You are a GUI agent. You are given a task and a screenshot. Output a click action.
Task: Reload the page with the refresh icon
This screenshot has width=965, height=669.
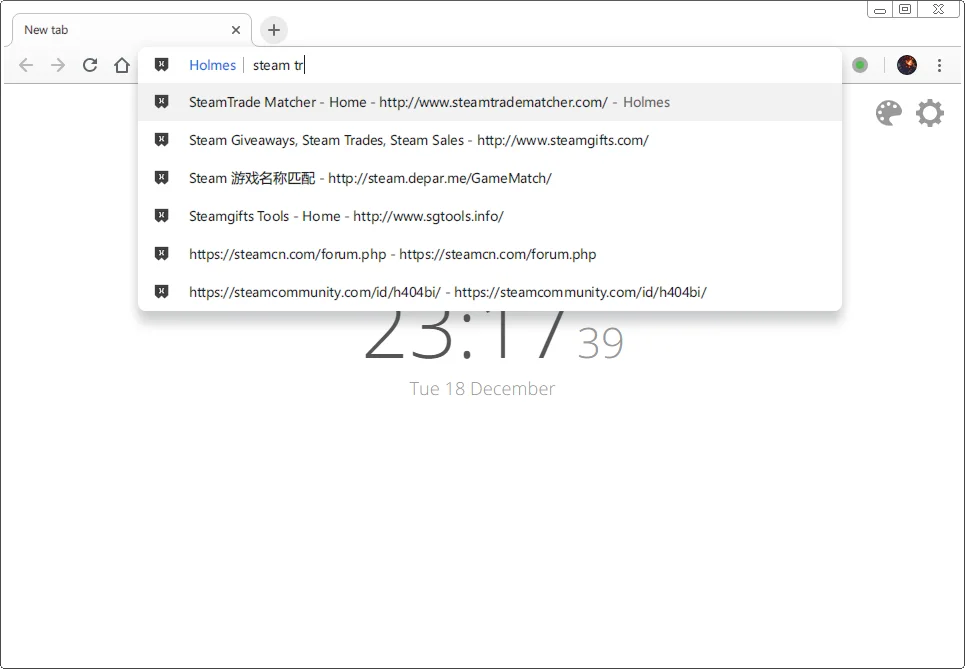point(90,65)
